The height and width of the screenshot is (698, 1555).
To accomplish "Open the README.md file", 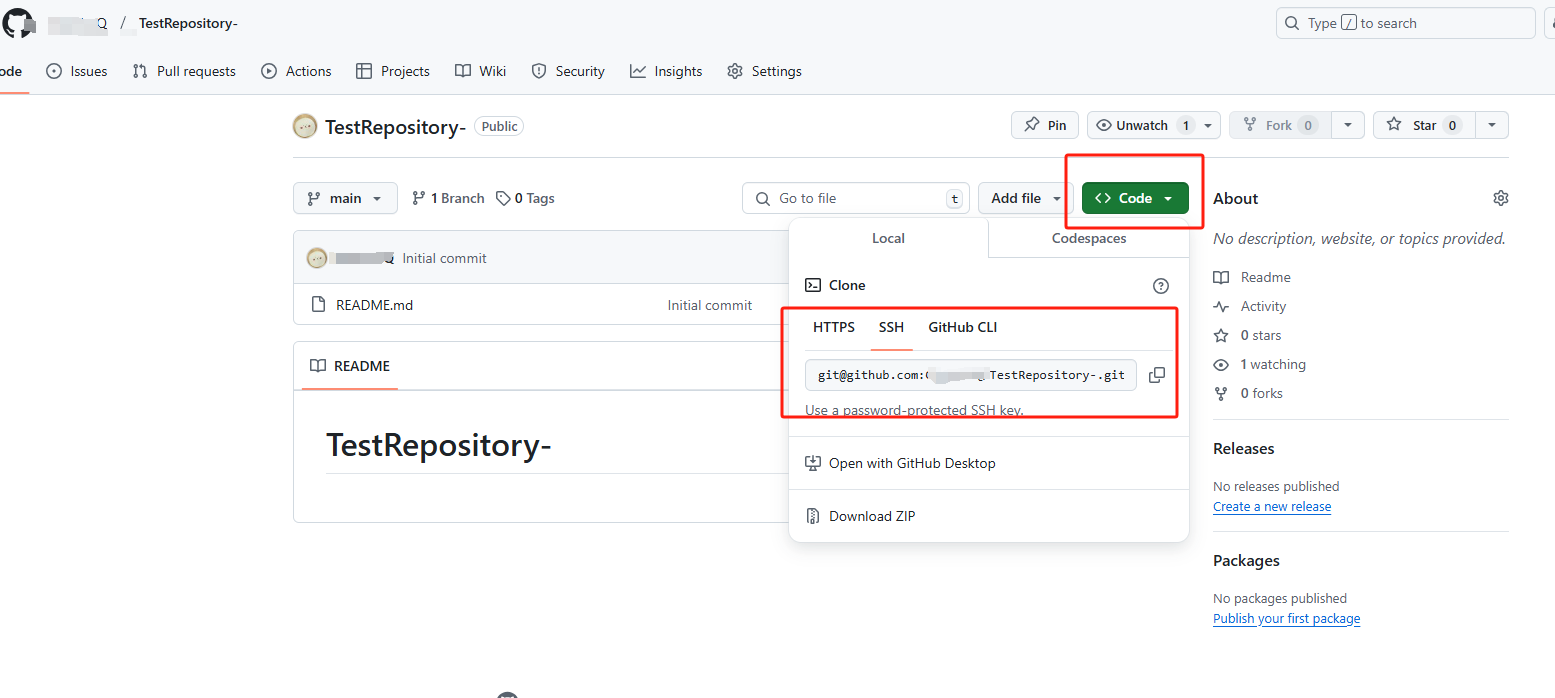I will [374, 305].
